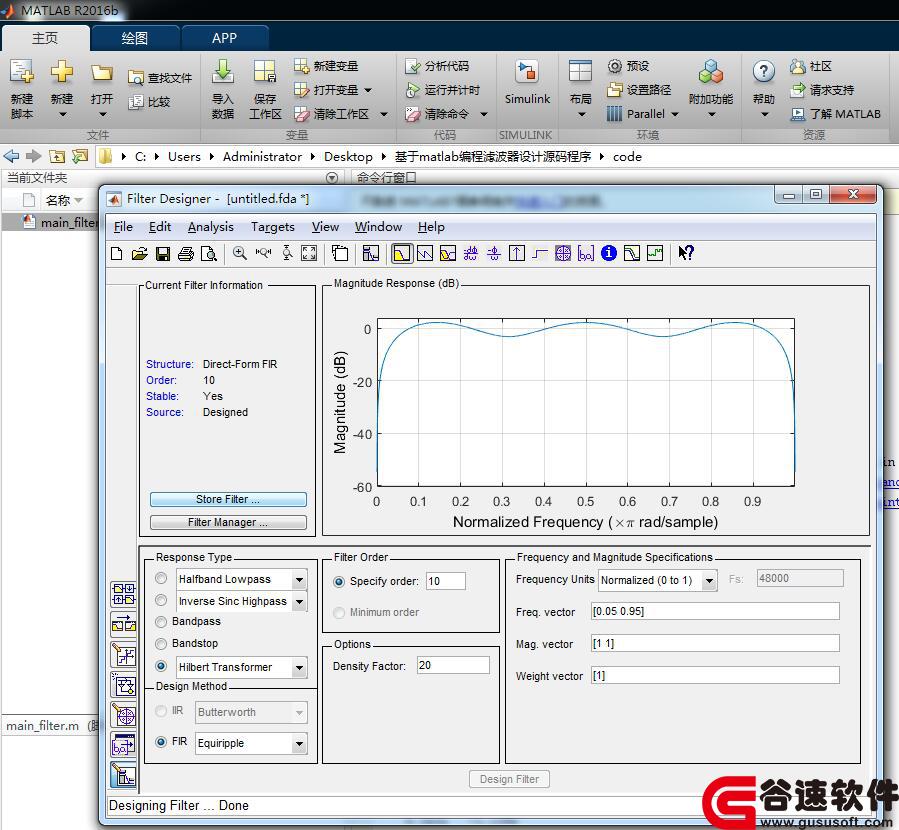This screenshot has width=899, height=830.
Task: Open Pole/Zero Editor sidebar icon
Action: coord(124,715)
